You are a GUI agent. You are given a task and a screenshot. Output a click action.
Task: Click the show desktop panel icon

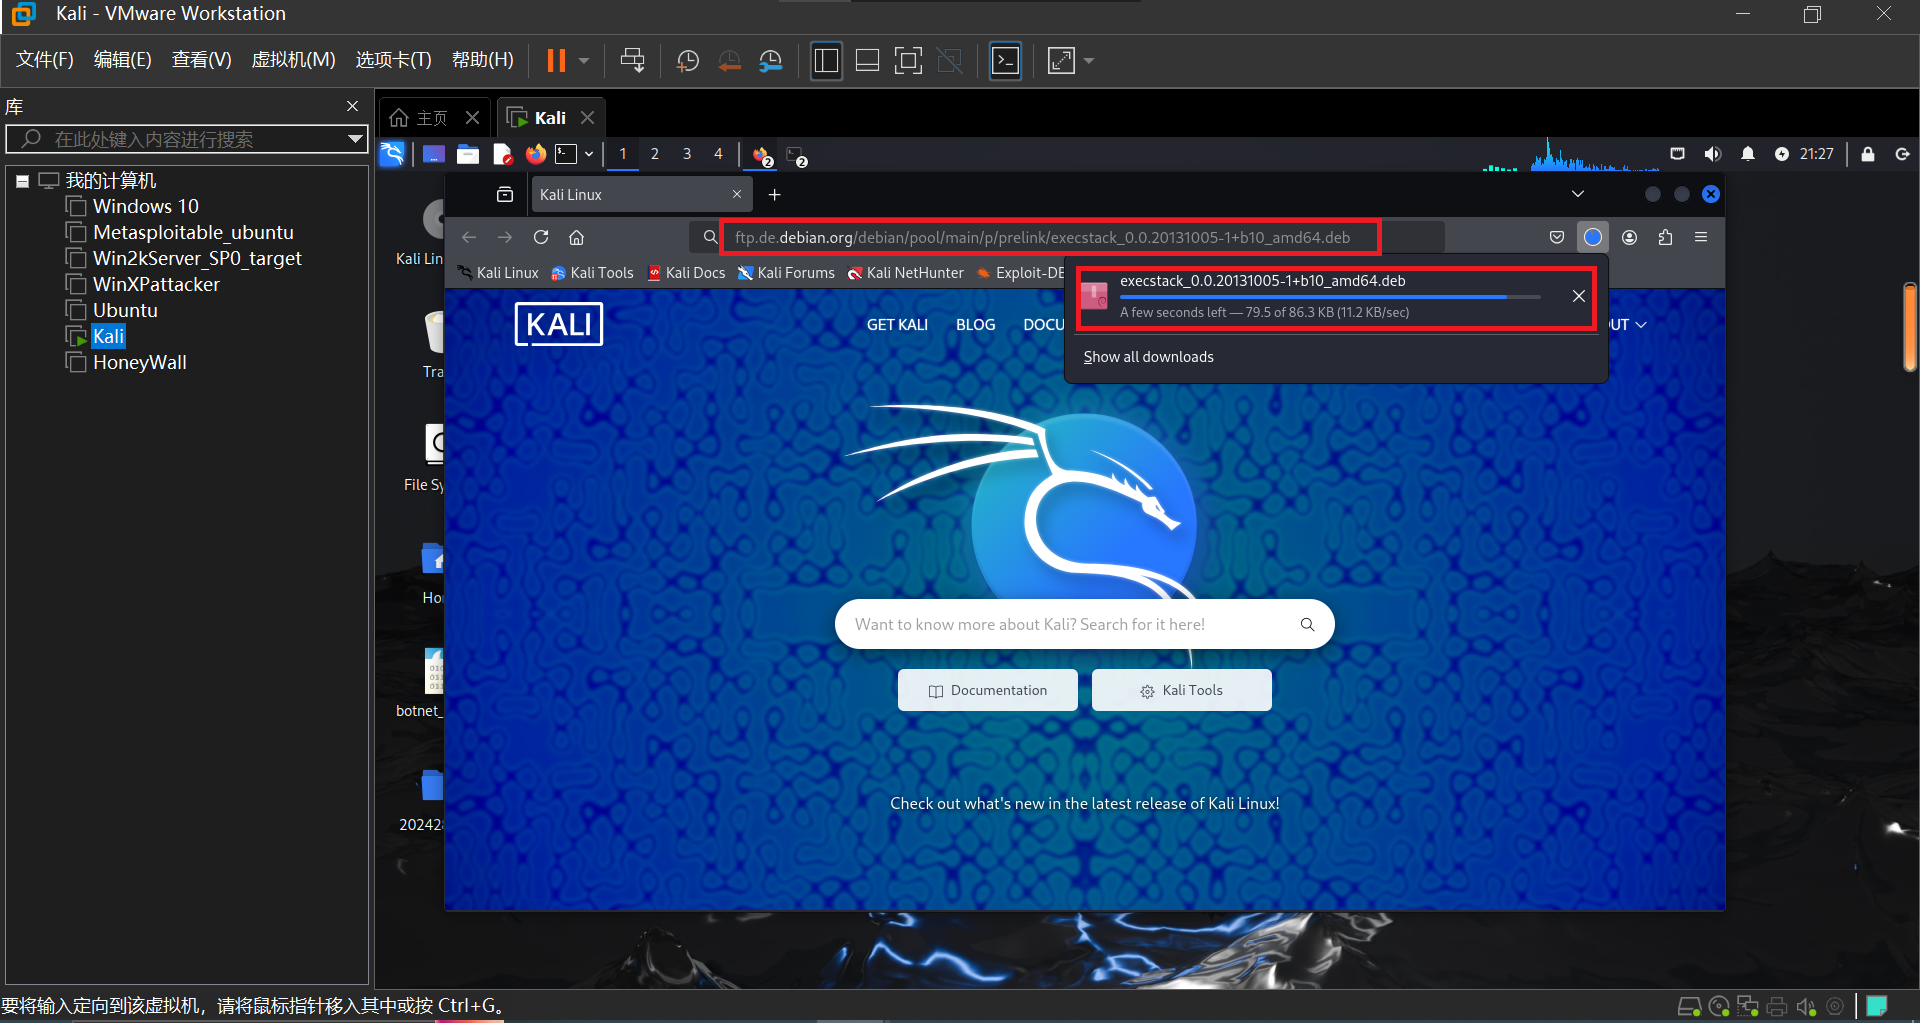433,154
